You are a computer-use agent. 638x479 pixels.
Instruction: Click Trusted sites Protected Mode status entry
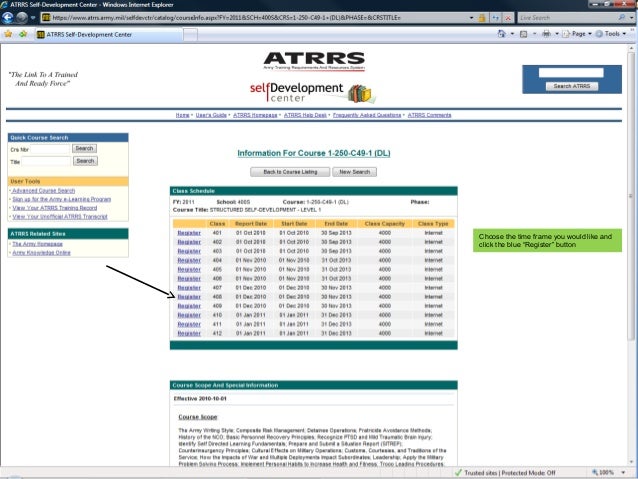[505, 473]
